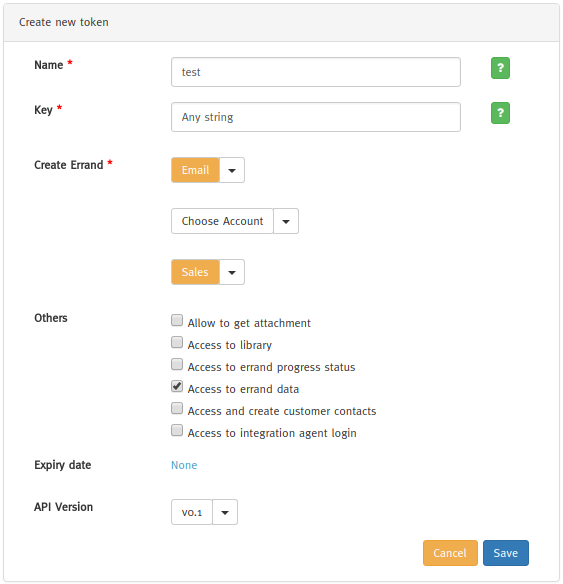Click the help icon beside Key field
Viewport: 563px width, 584px height.
click(500, 113)
